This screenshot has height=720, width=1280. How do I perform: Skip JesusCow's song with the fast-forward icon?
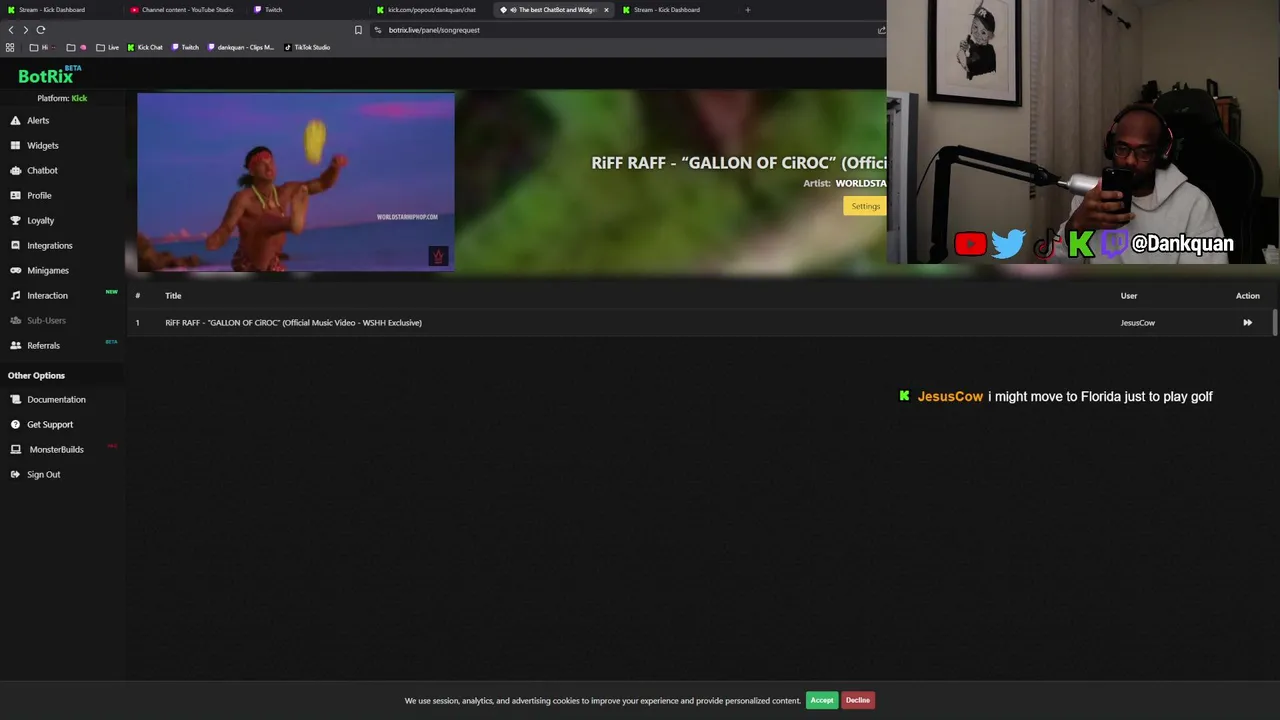click(x=1247, y=322)
